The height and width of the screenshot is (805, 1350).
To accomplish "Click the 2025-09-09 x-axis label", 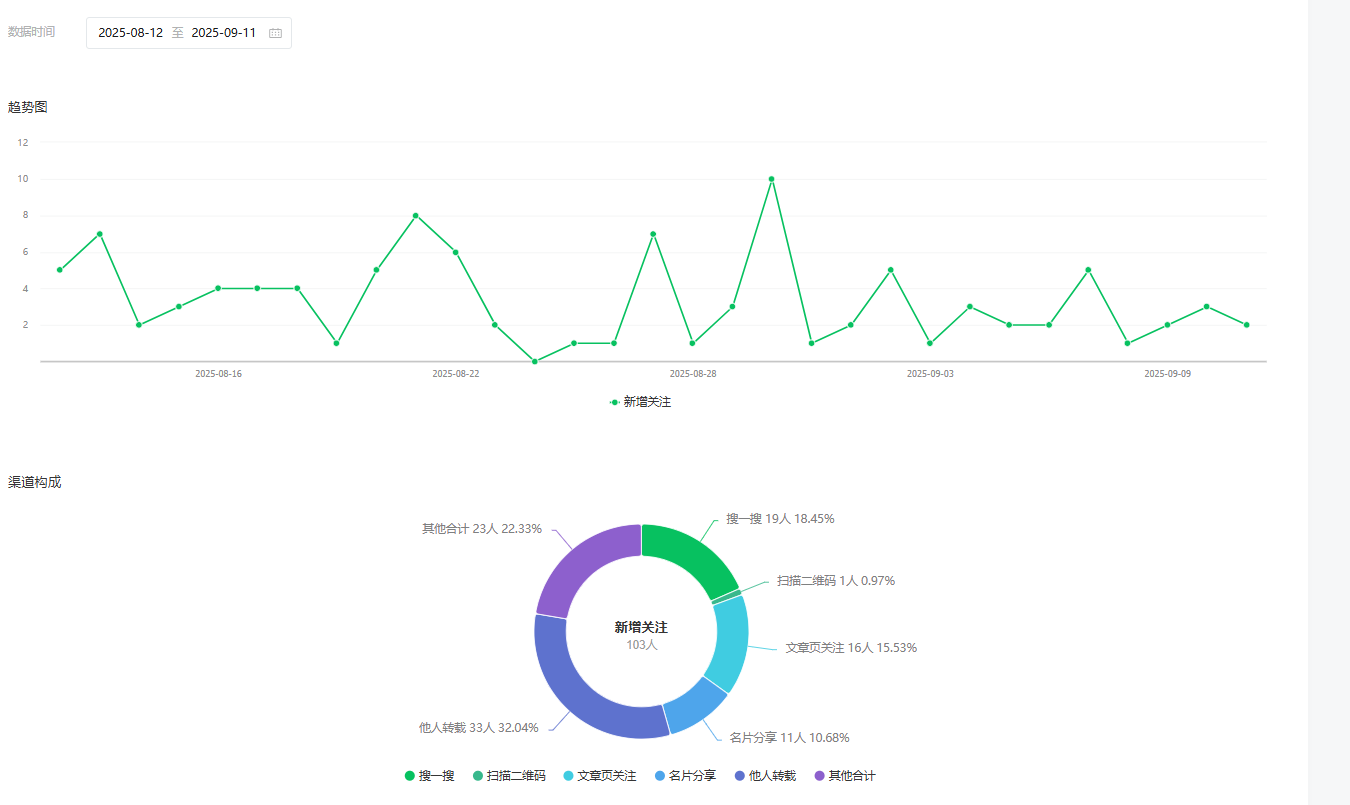I will (x=1167, y=374).
